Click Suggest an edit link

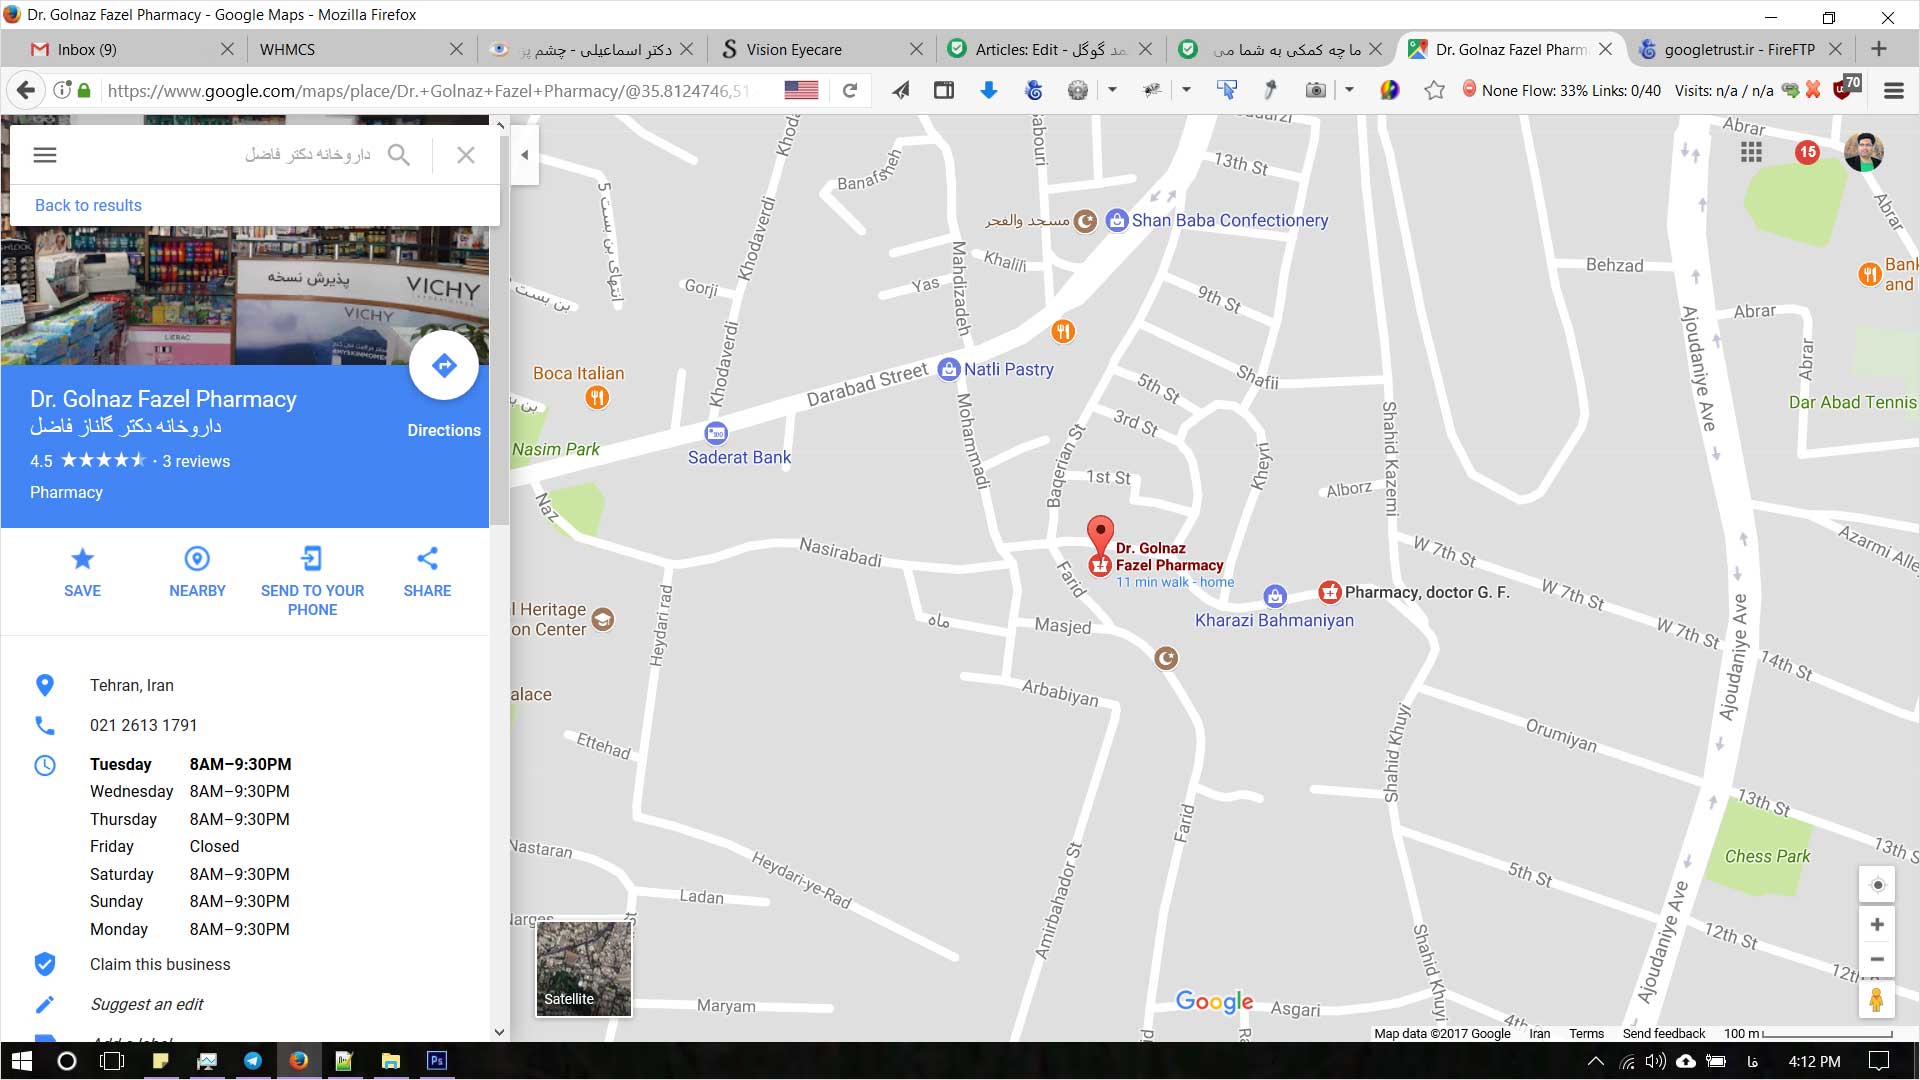pyautogui.click(x=147, y=1004)
